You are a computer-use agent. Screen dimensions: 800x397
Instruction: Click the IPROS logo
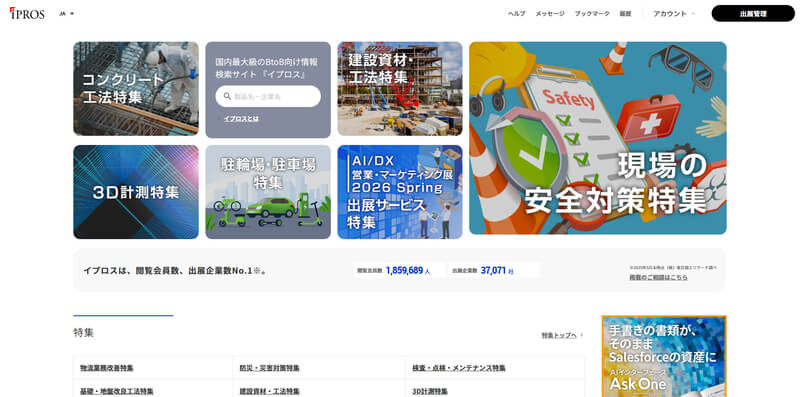(x=27, y=14)
